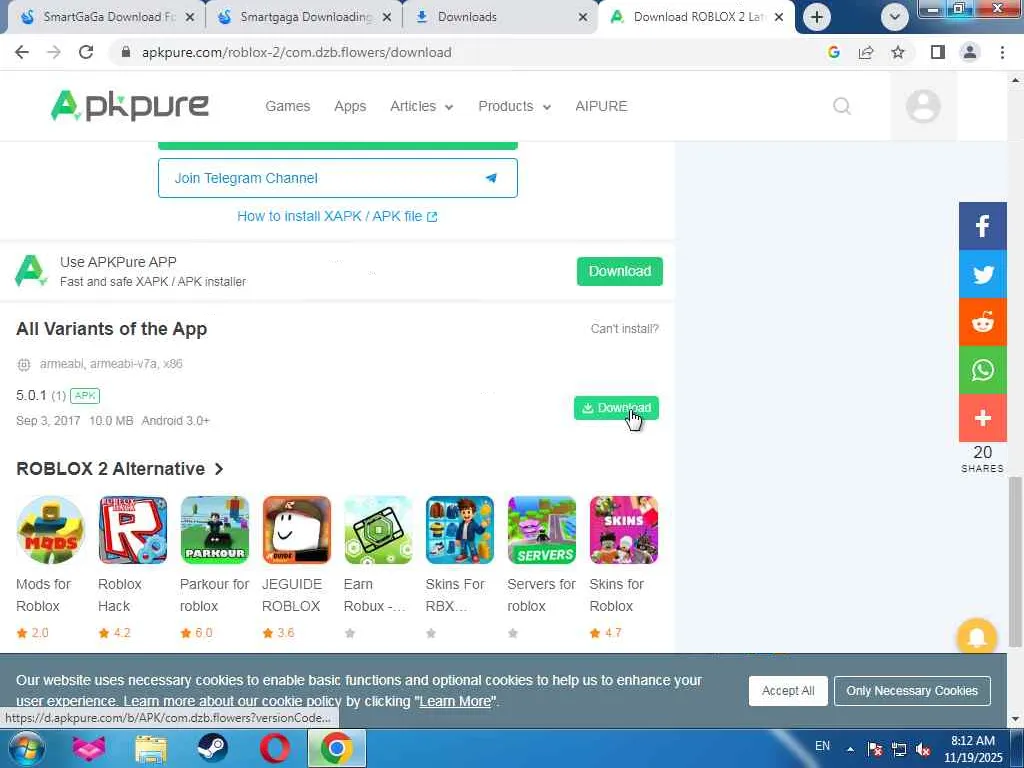Click the Can't install? link
Screen dimensions: 1024x768
[x=624, y=328]
